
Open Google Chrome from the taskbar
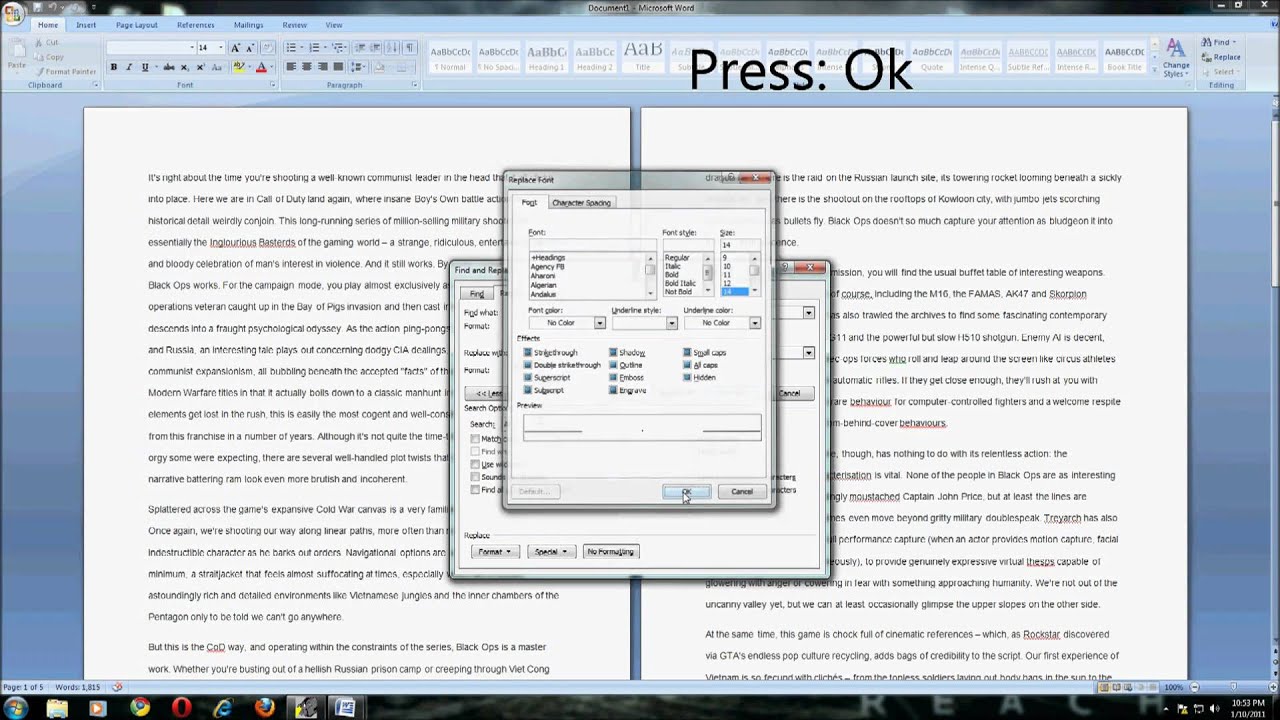pos(140,707)
